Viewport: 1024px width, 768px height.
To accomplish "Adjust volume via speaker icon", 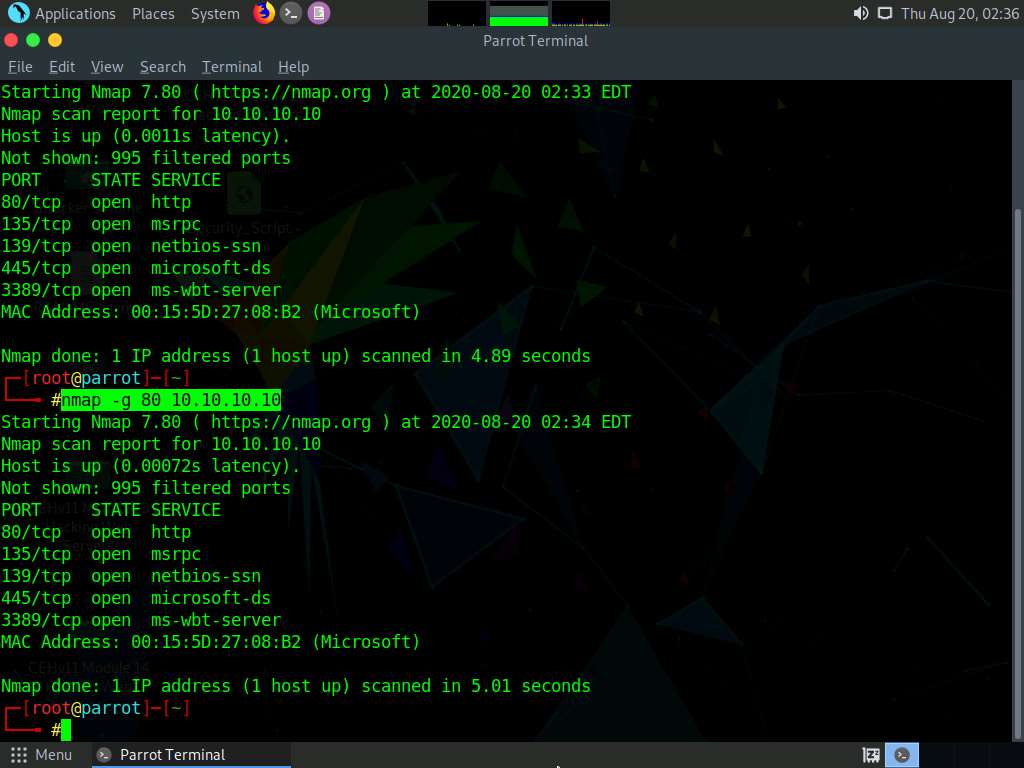I will 861,13.
